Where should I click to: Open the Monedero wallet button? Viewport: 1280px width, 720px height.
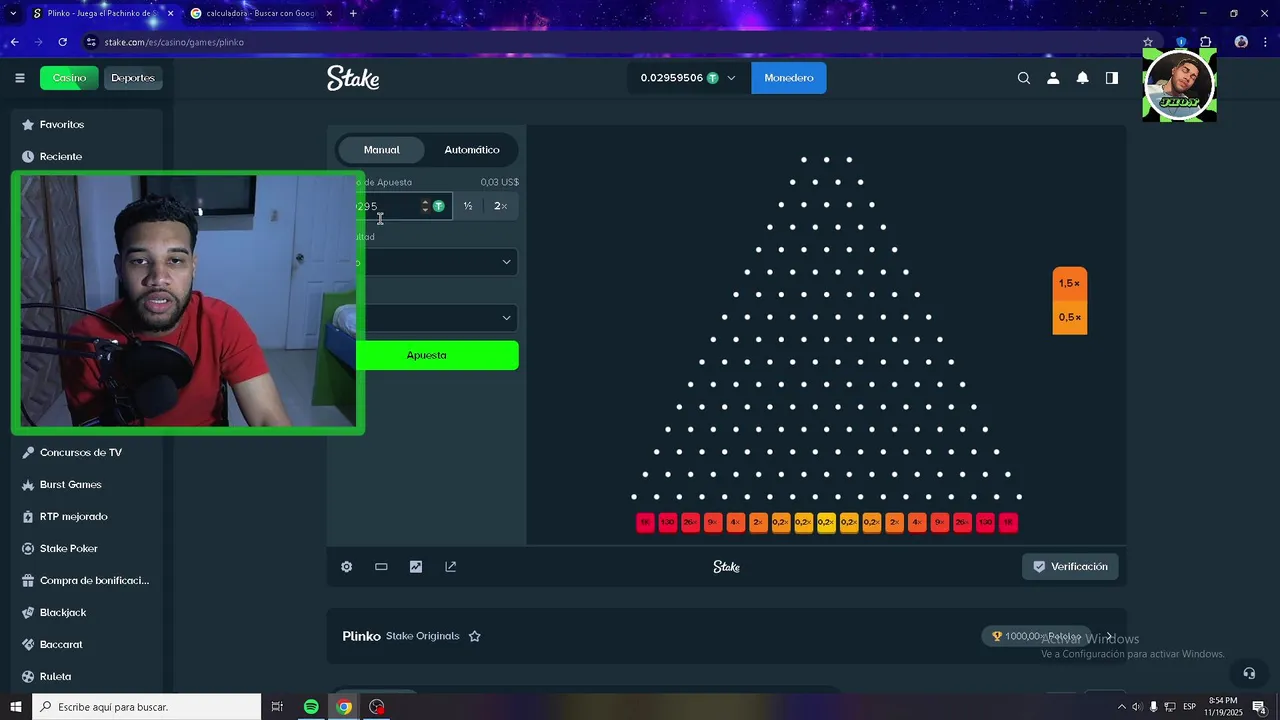[789, 78]
